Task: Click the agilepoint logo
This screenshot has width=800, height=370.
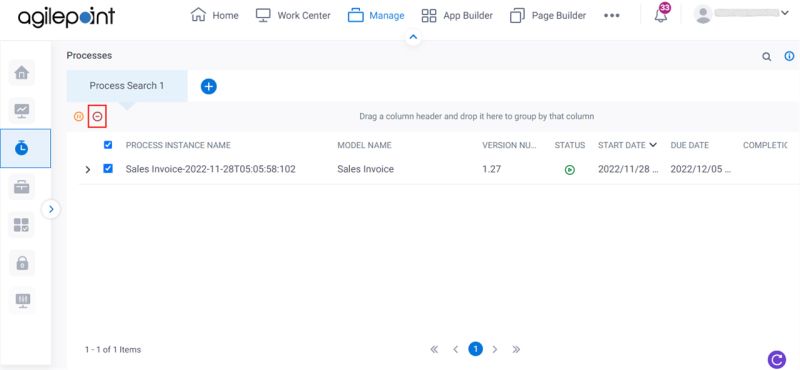Action: (x=66, y=17)
